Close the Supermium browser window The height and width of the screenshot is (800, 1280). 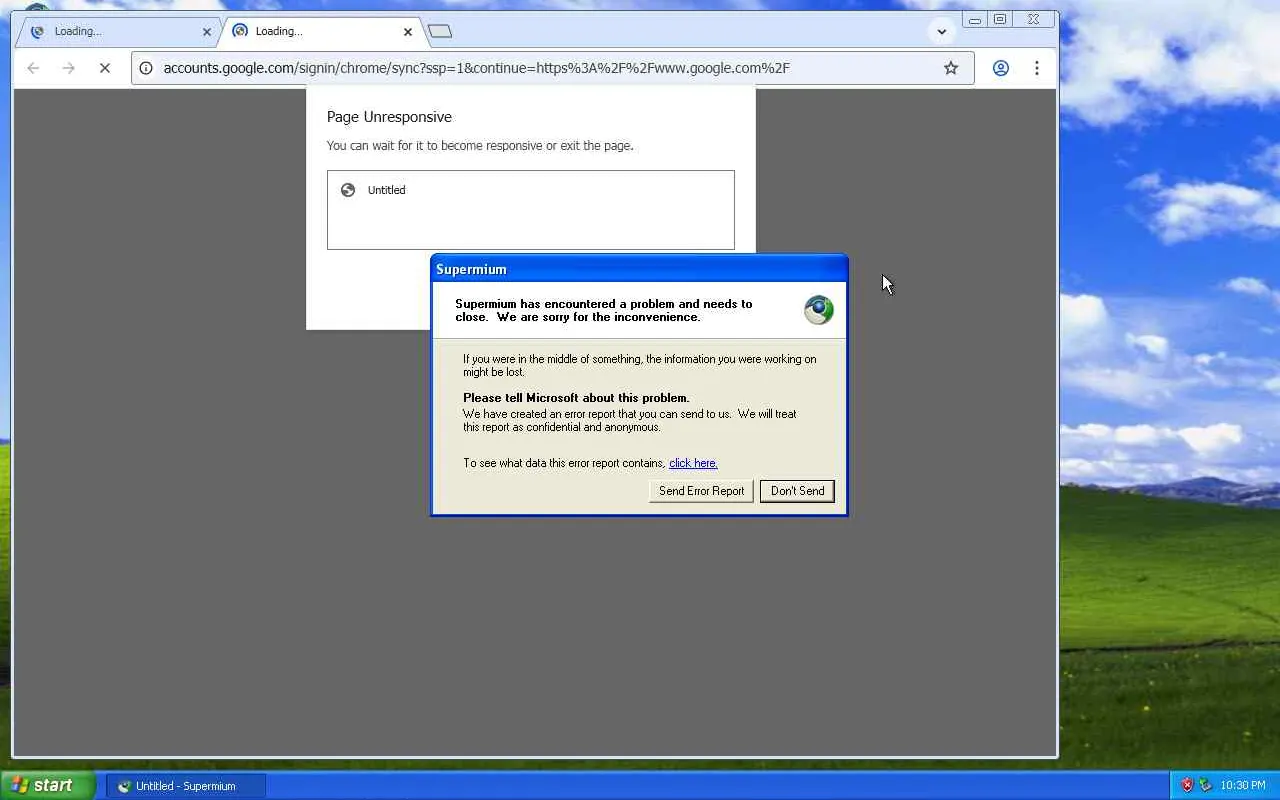(x=1034, y=19)
